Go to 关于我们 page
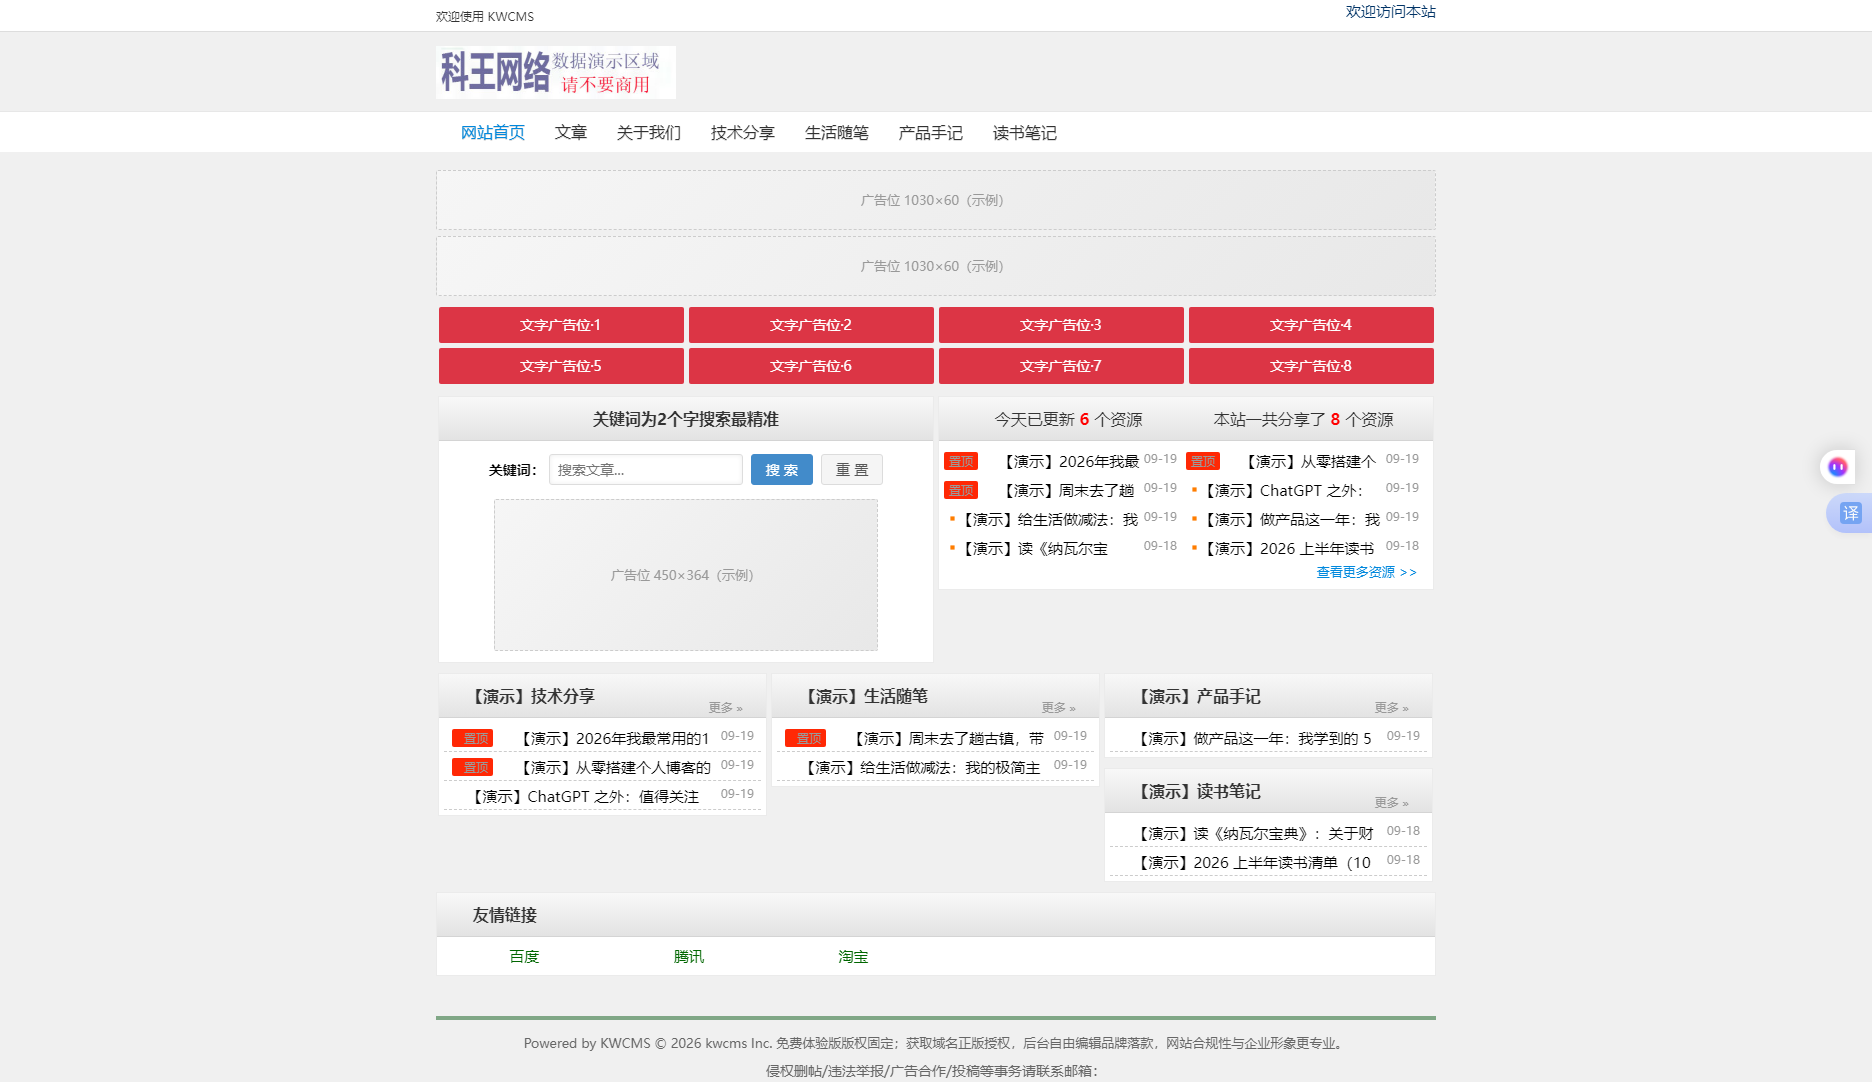Image resolution: width=1872 pixels, height=1082 pixels. [x=649, y=133]
